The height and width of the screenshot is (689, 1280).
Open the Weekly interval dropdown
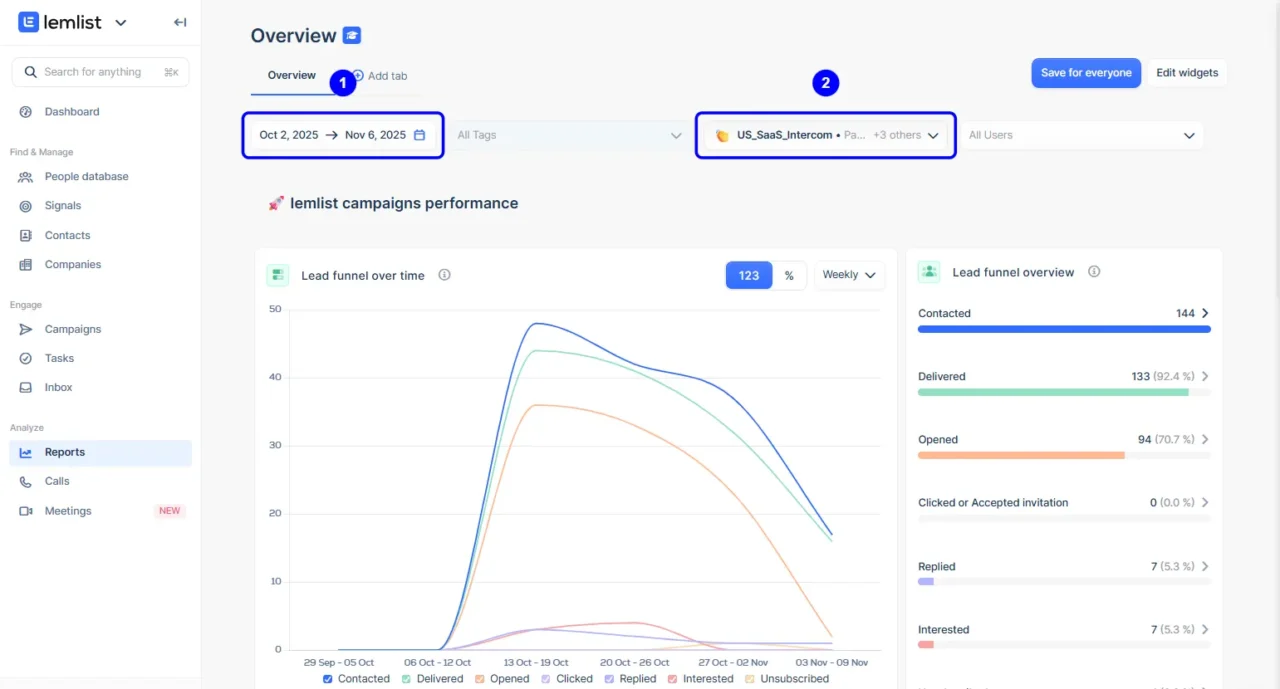(x=849, y=275)
